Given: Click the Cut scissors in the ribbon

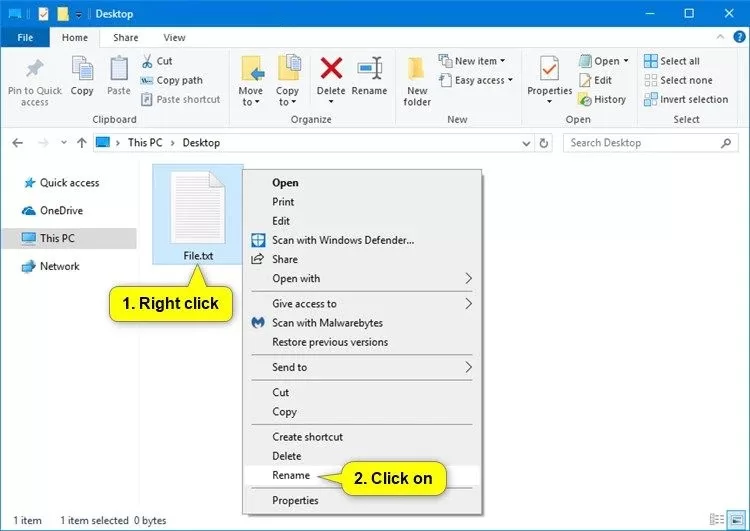Looking at the screenshot, I should pyautogui.click(x=147, y=61).
